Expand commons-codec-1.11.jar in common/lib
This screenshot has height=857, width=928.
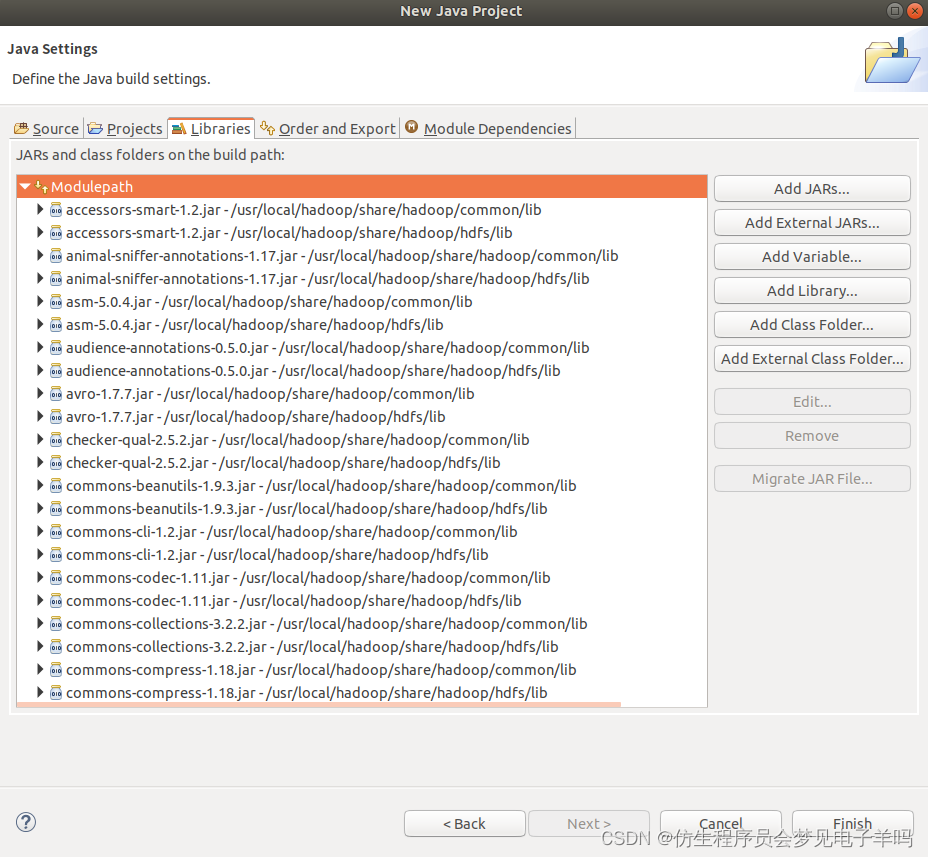40,577
